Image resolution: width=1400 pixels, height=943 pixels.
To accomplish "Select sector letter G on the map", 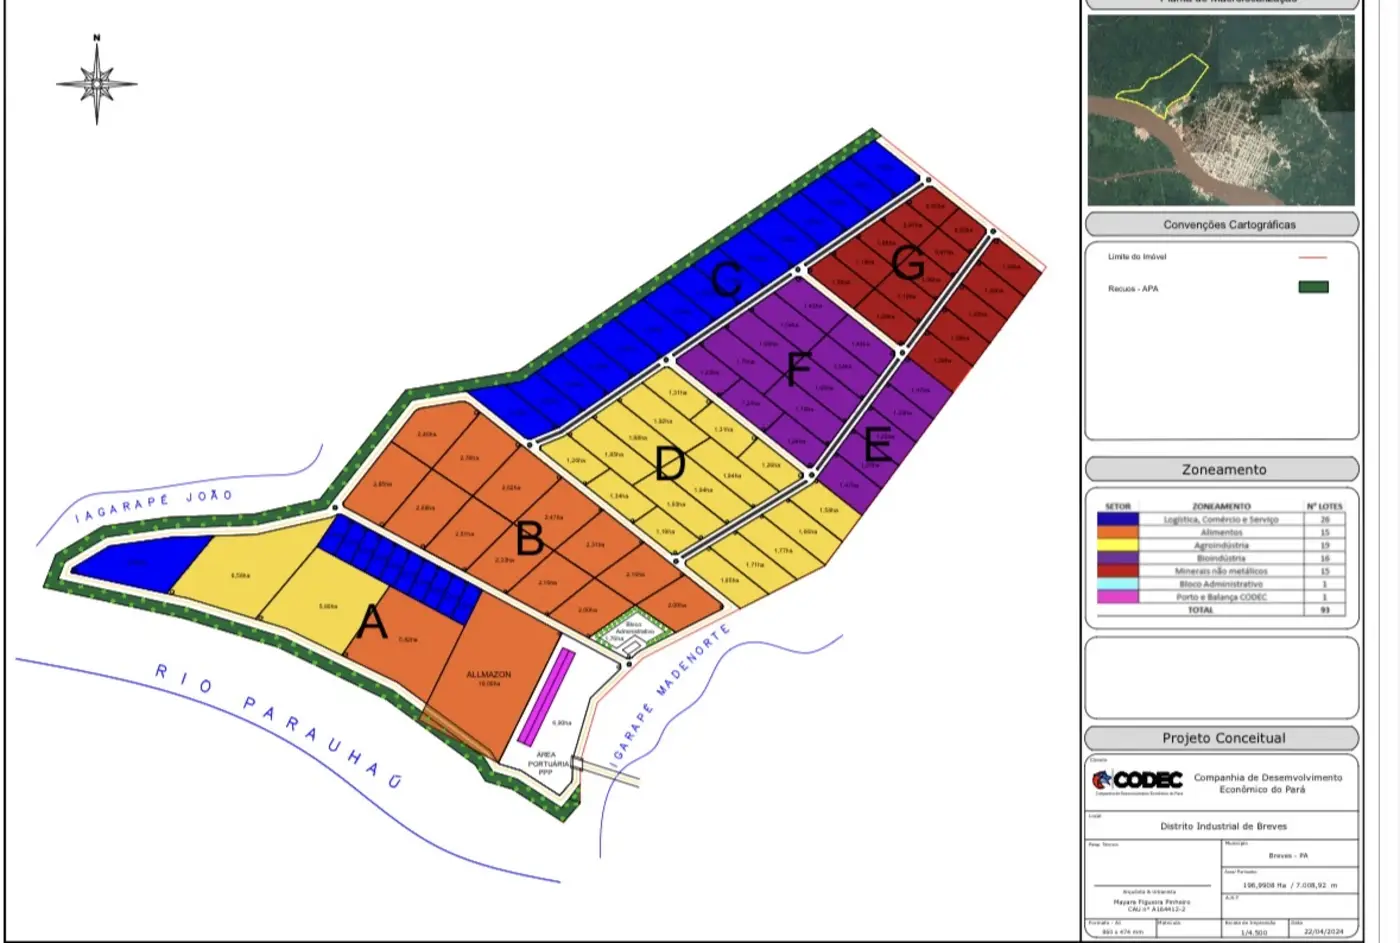I will pos(907,263).
